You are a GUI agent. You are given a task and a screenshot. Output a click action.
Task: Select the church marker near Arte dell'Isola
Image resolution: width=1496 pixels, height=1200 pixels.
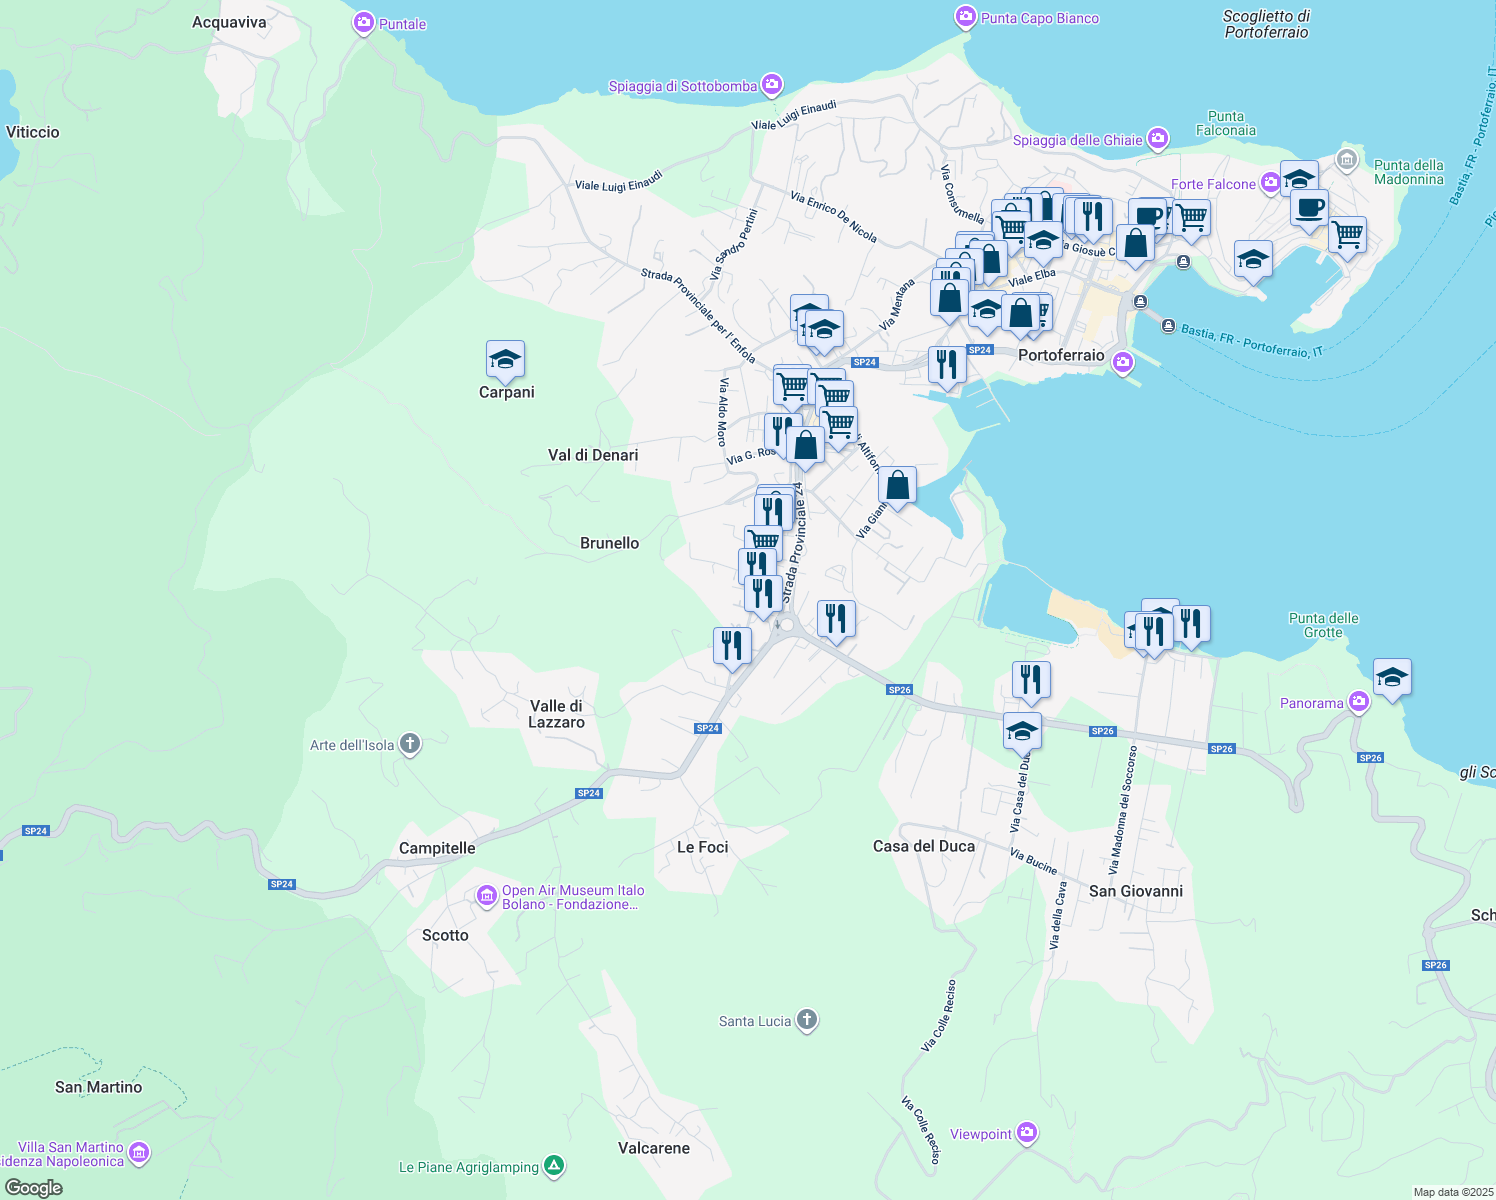coord(409,743)
